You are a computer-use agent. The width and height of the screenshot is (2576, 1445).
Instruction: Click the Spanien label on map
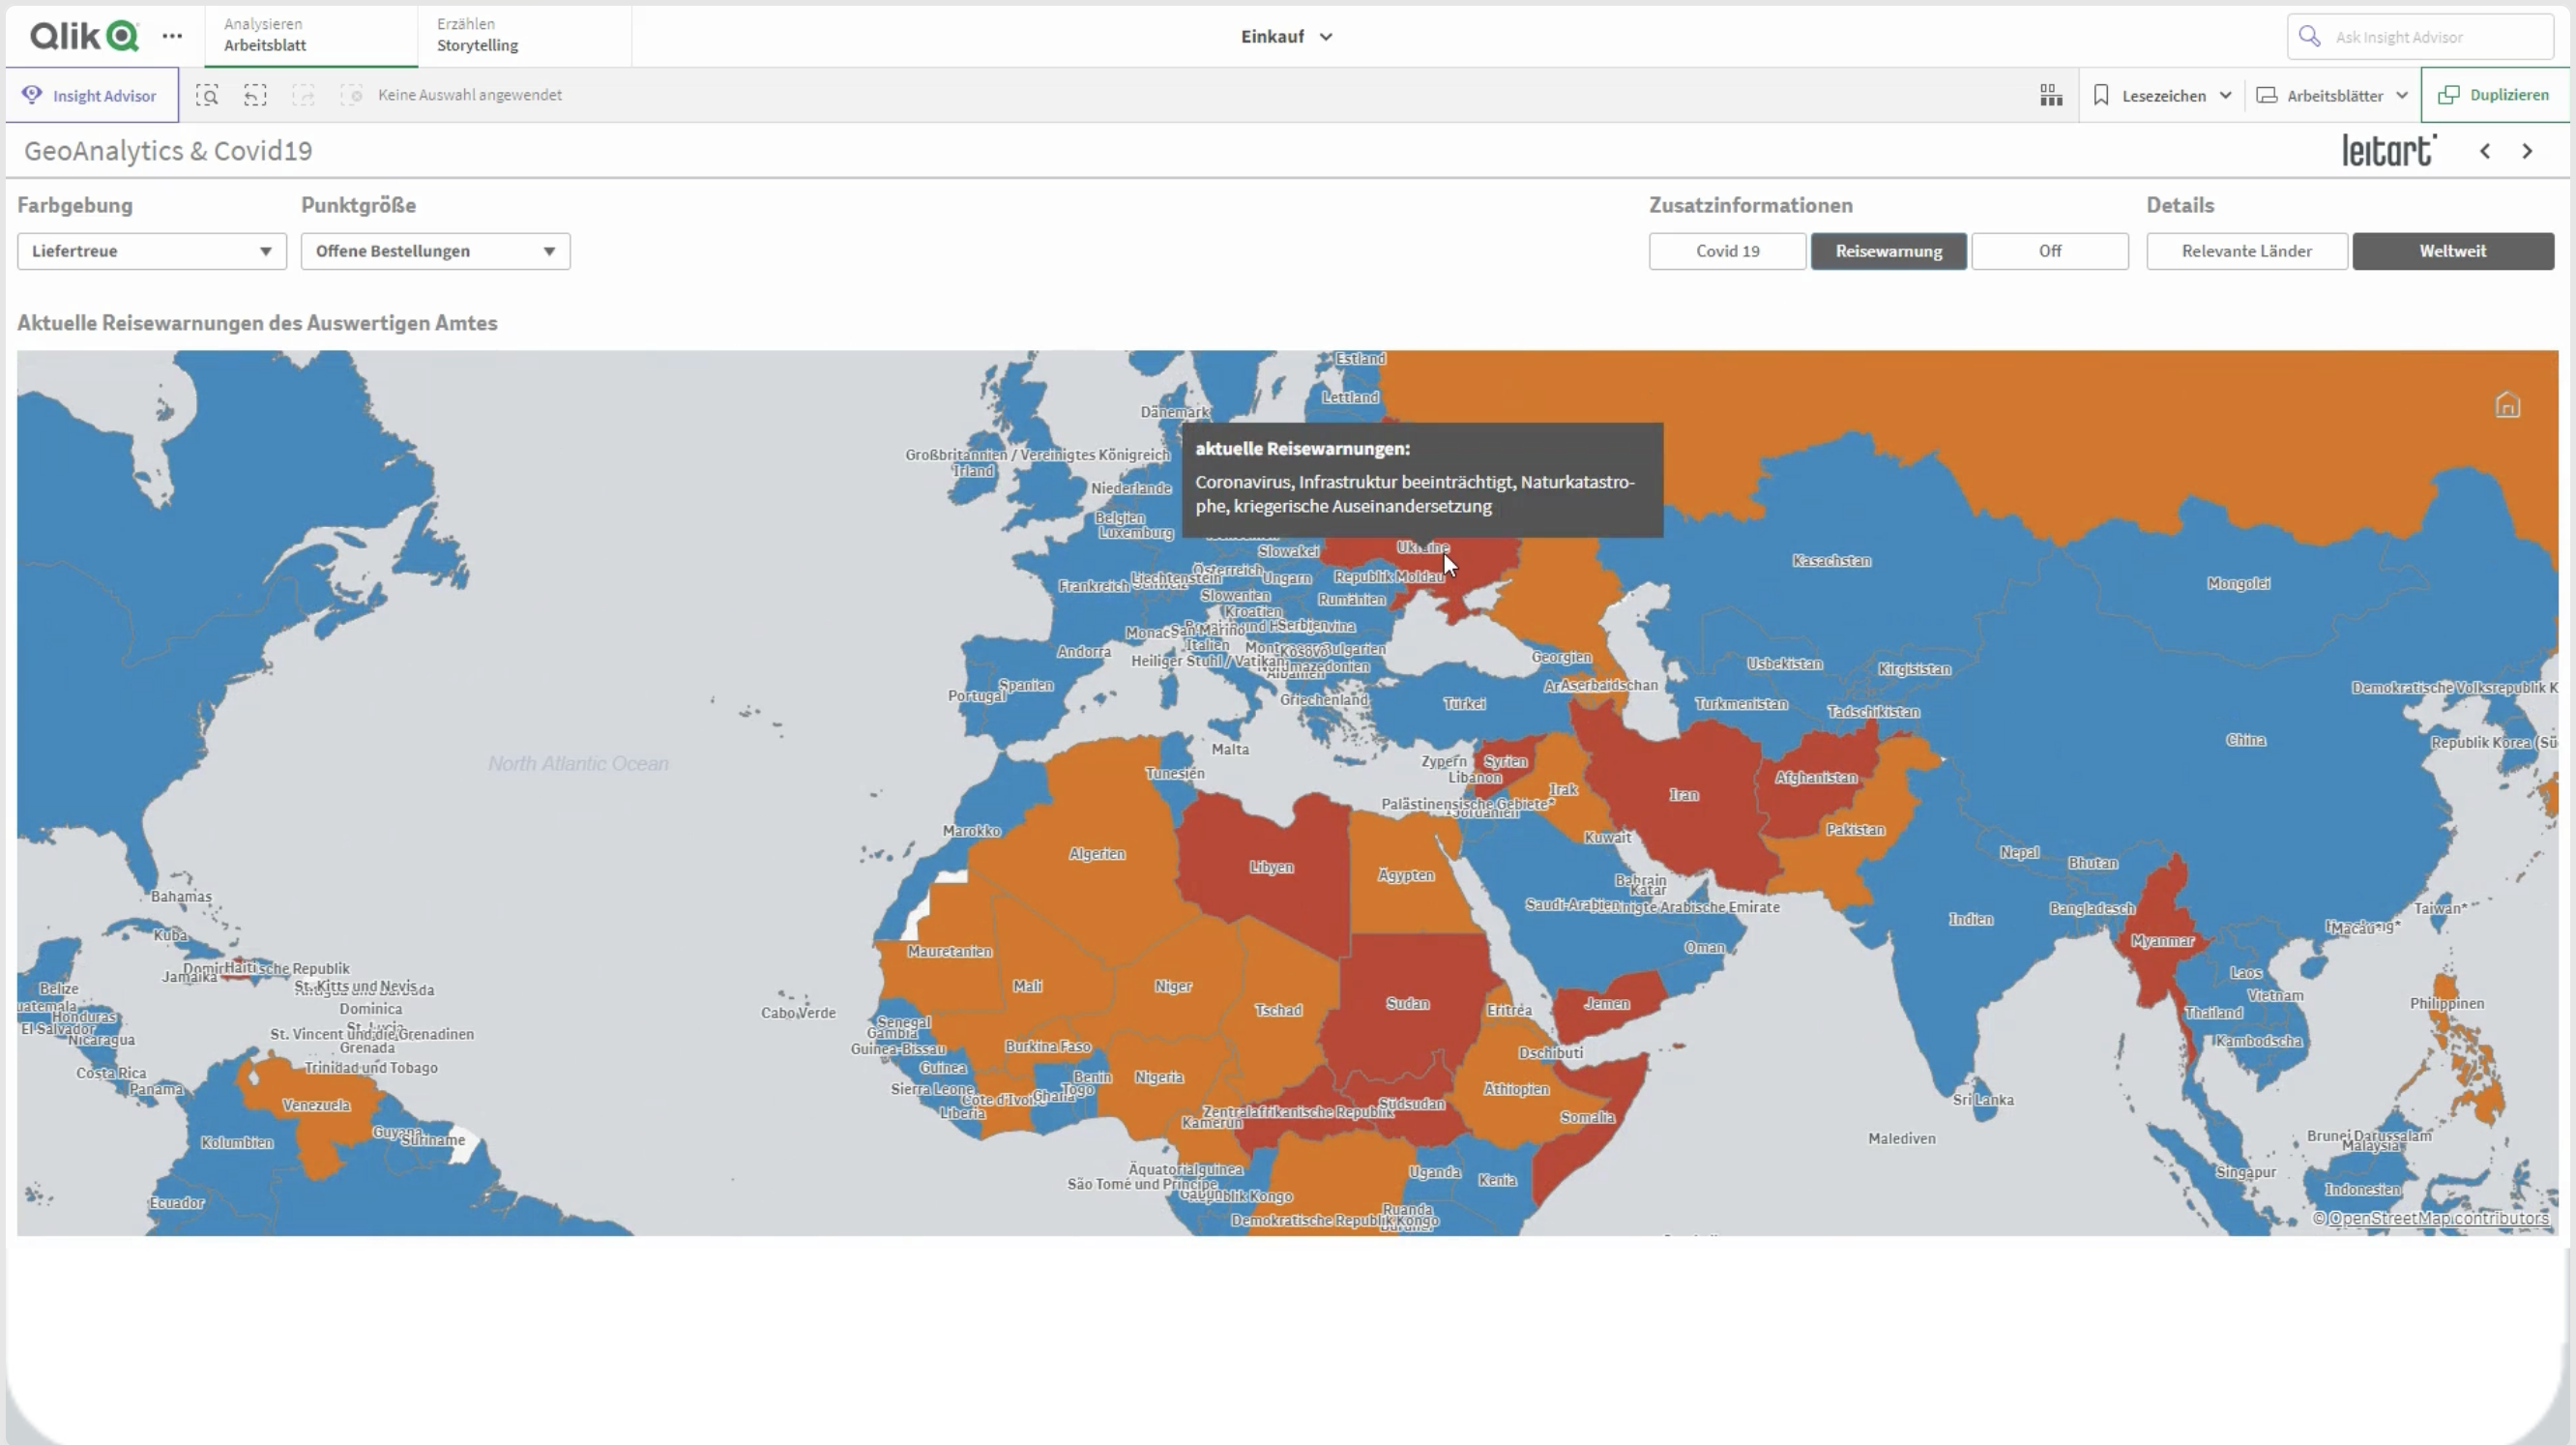pos(1026,685)
